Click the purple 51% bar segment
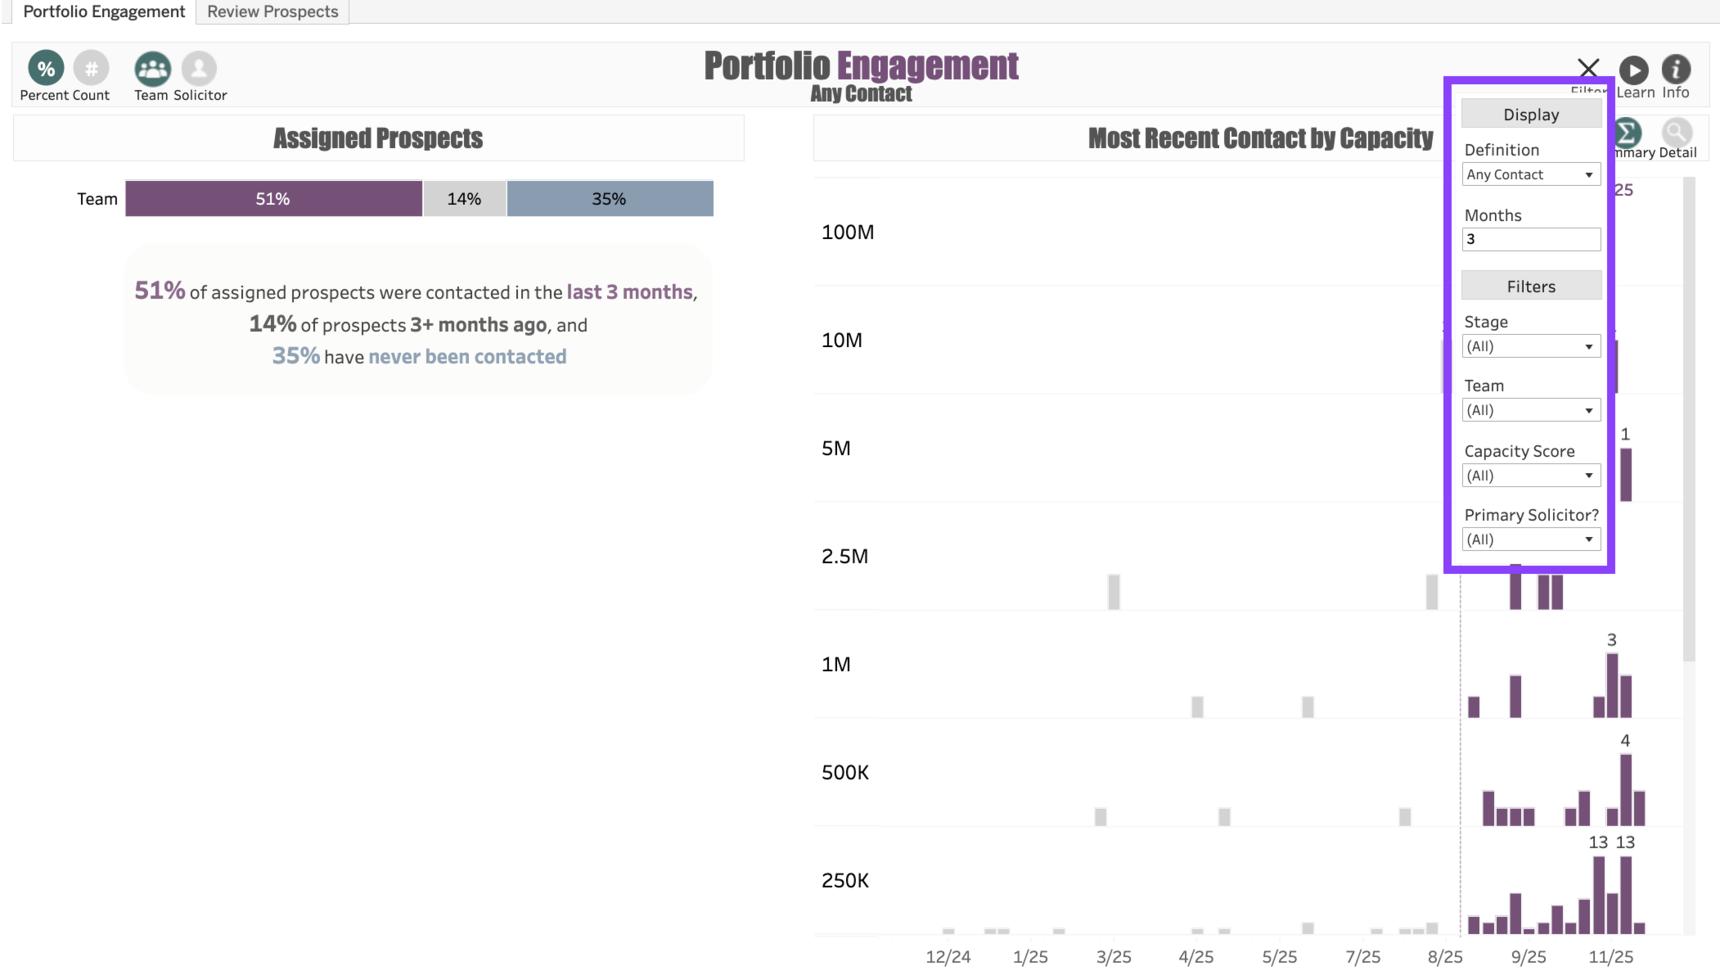Screen dimensions: 1720x975 coord(273,199)
